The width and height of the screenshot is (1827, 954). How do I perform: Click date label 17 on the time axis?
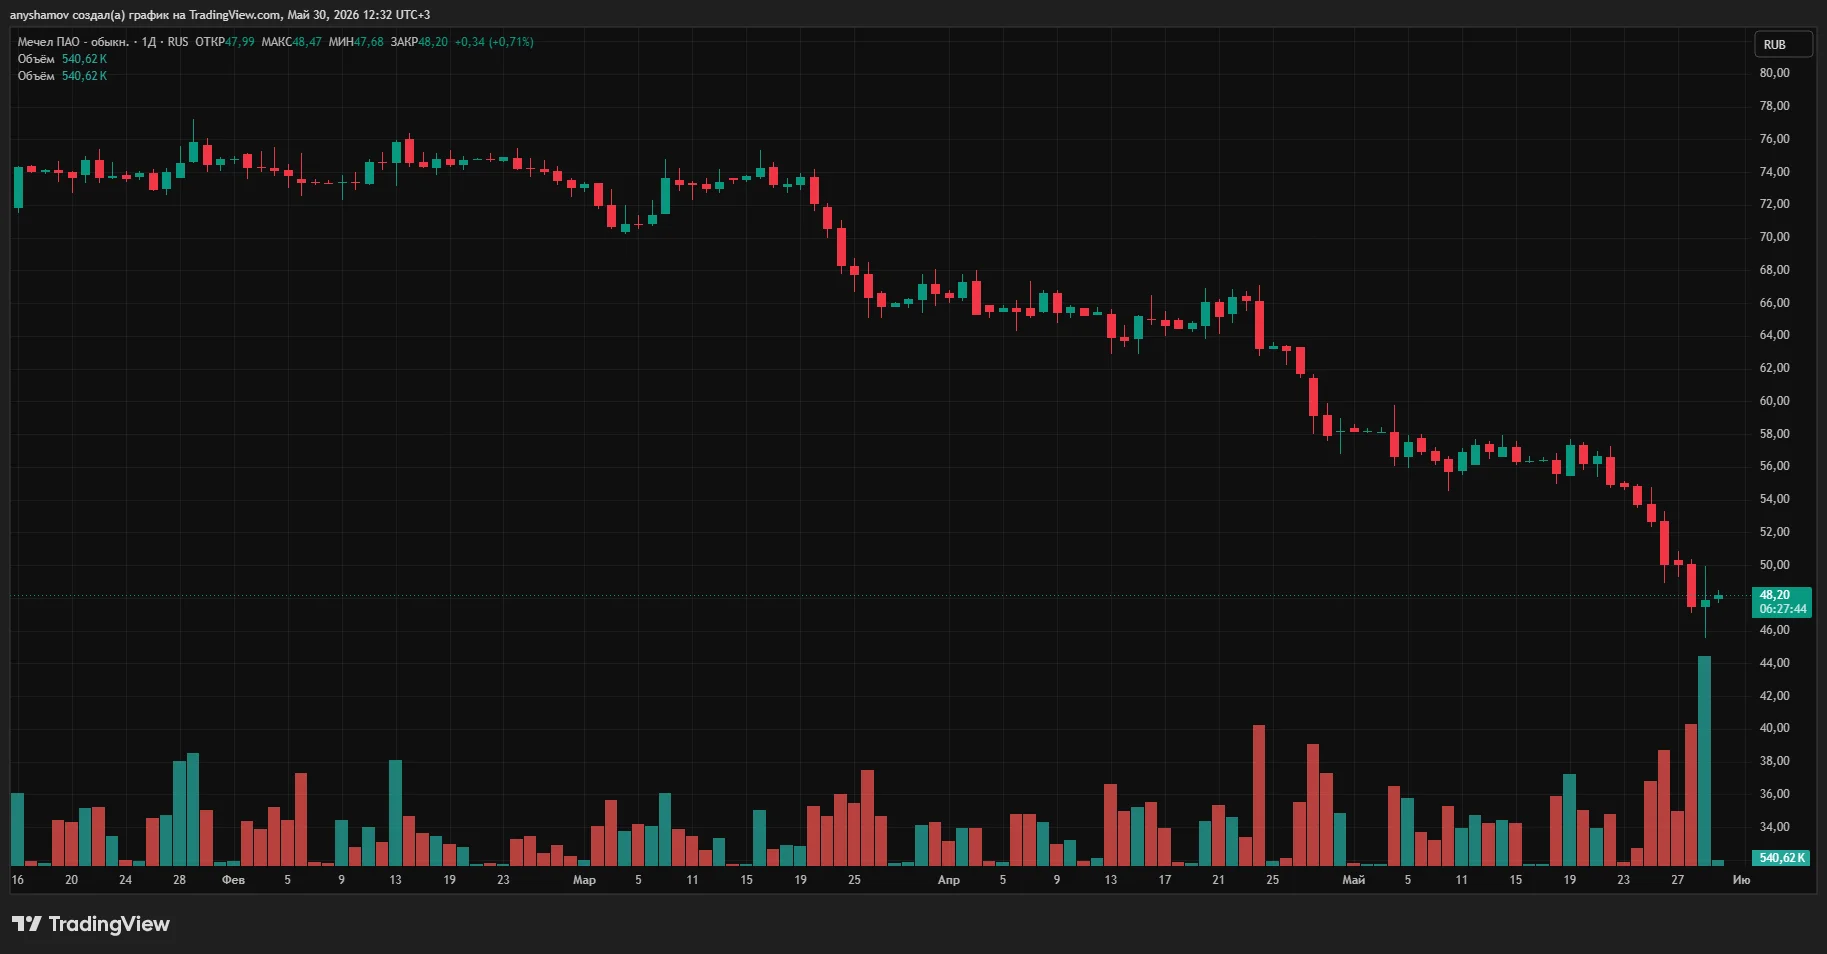click(1164, 880)
